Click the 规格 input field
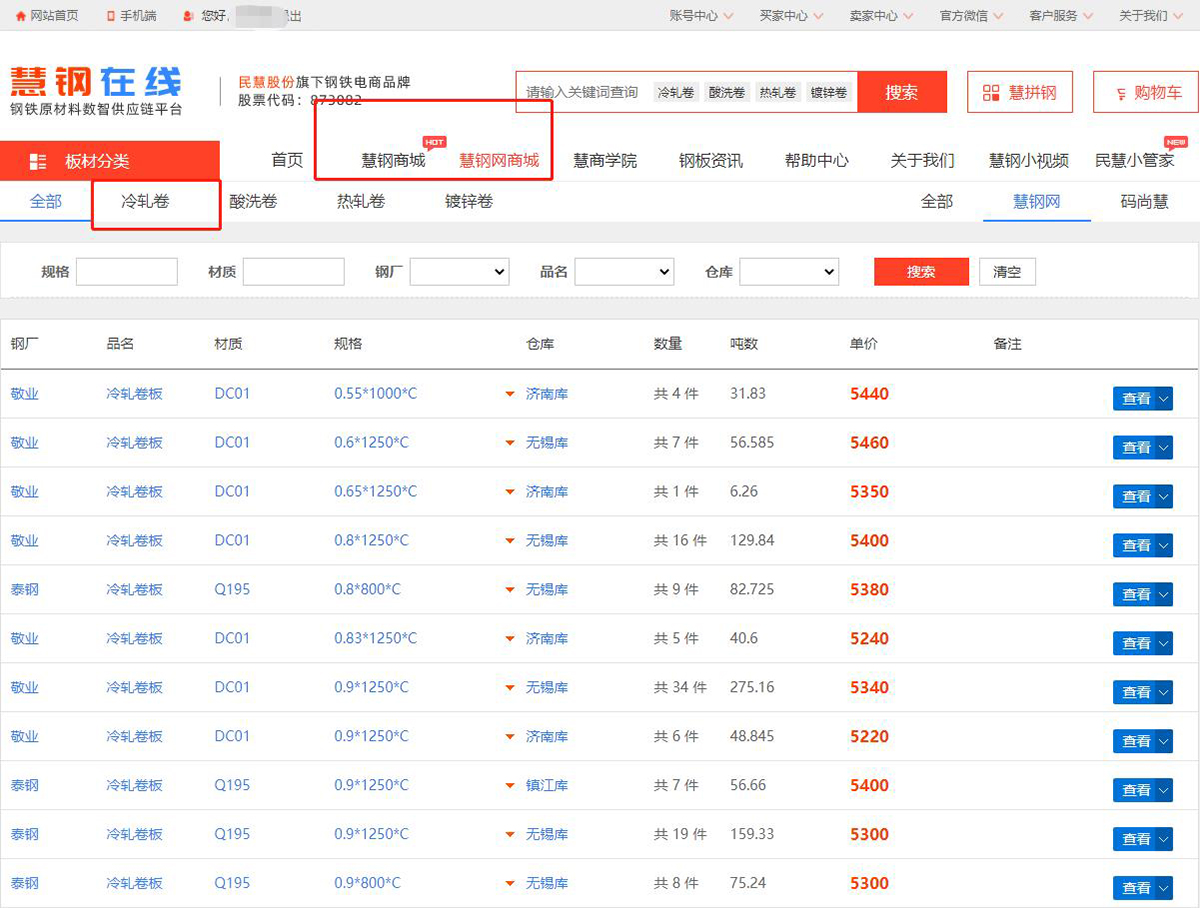Image resolution: width=1200 pixels, height=908 pixels. point(127,272)
